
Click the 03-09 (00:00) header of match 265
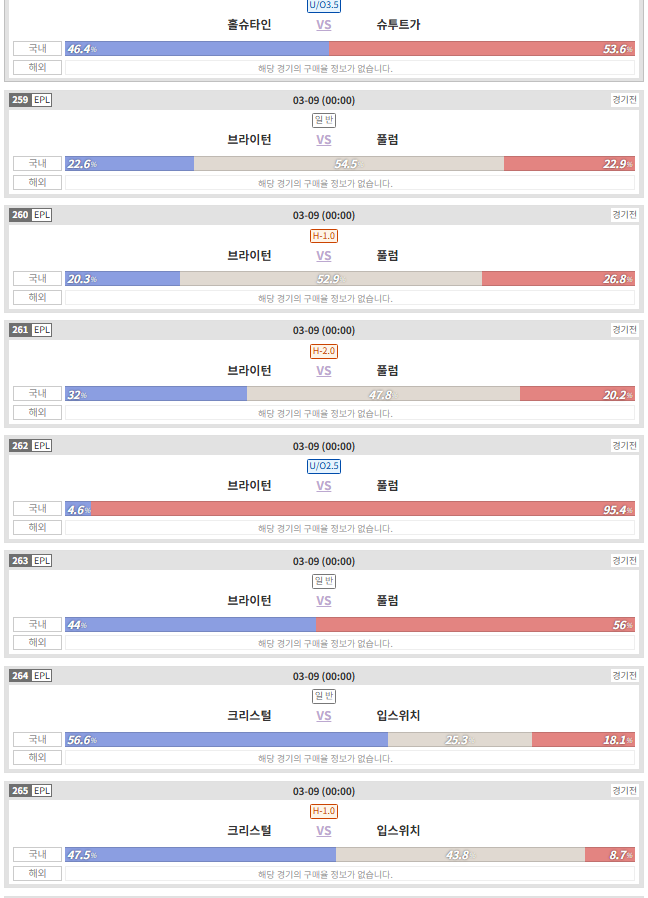click(x=324, y=791)
